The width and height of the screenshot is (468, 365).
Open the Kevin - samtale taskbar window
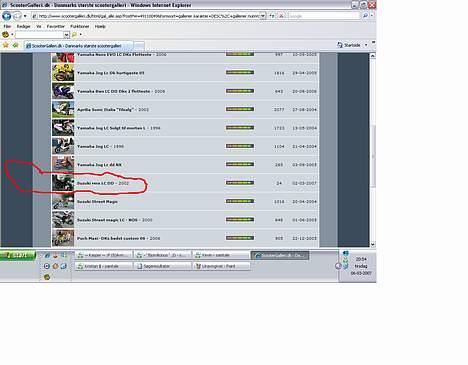point(221,255)
